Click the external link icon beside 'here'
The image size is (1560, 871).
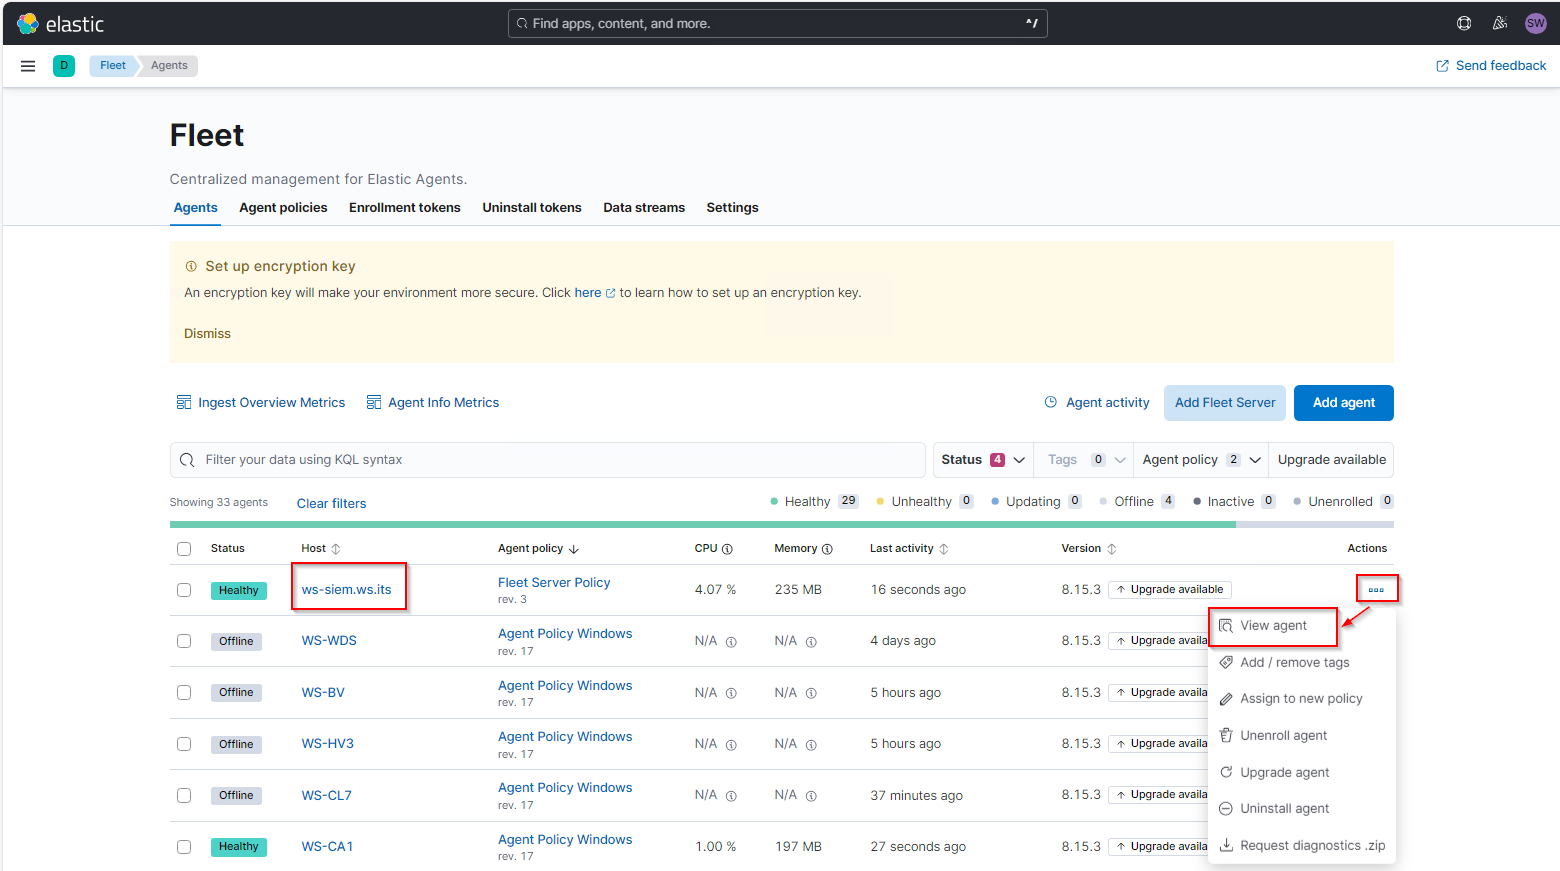[610, 294]
